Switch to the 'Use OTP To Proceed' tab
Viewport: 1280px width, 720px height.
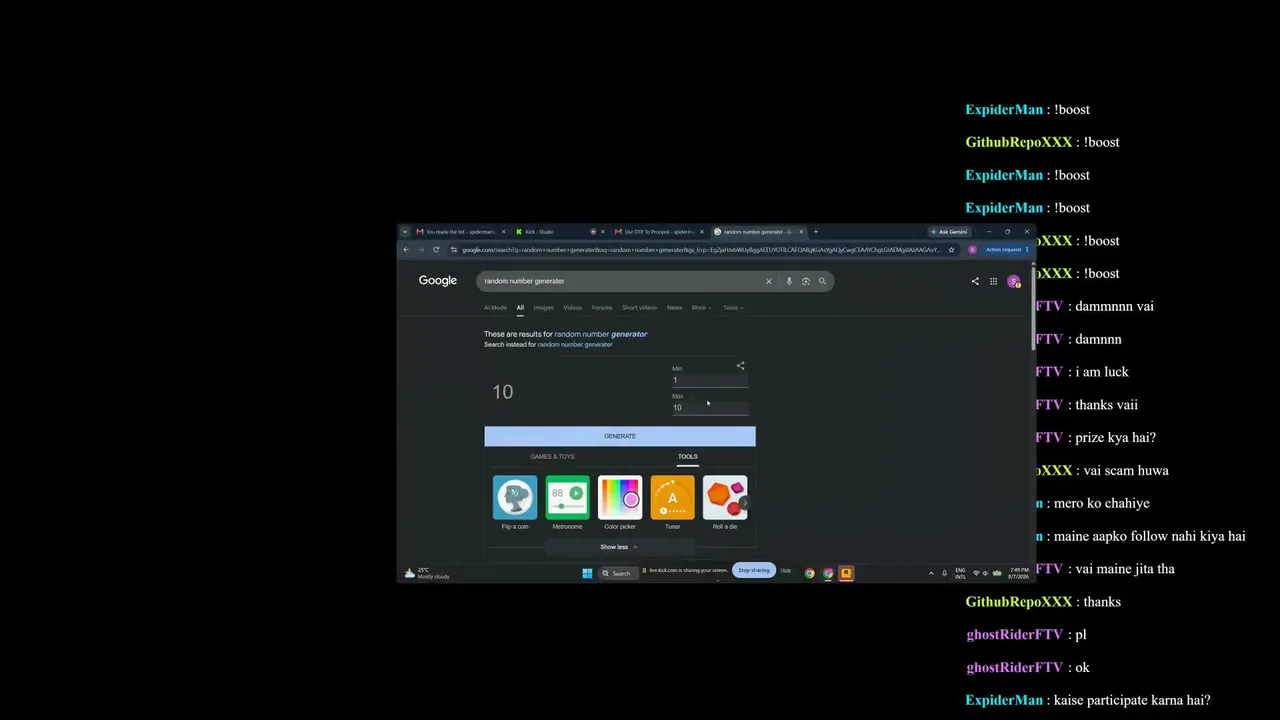tap(659, 232)
